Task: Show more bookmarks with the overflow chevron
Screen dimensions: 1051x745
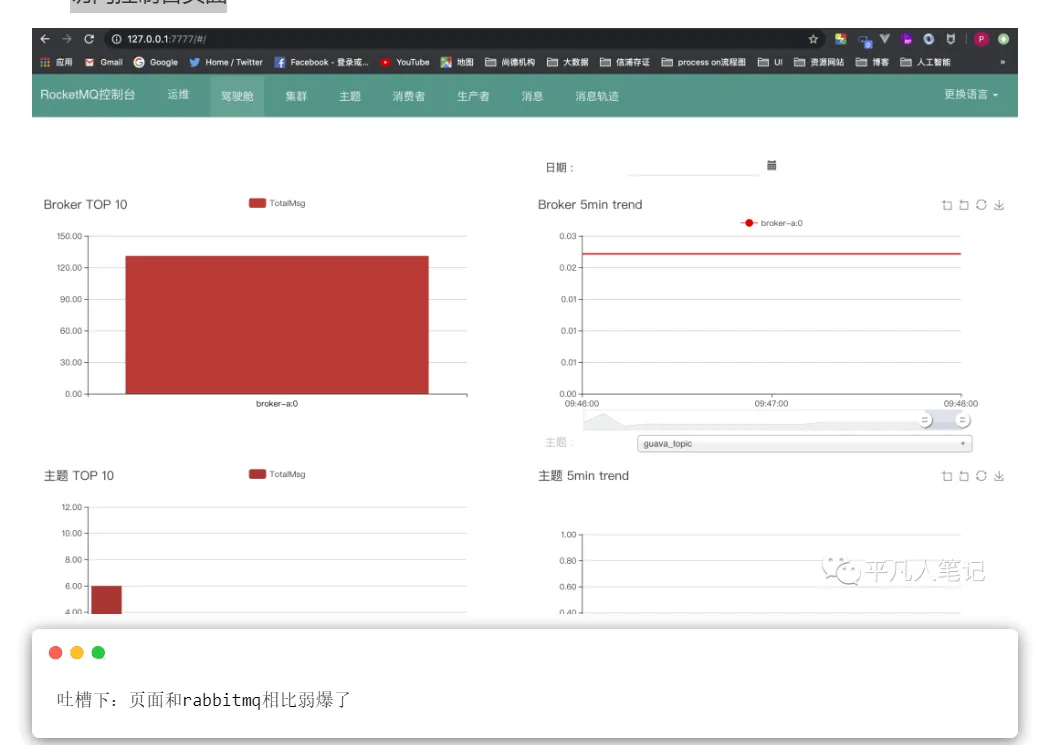Action: point(1003,62)
